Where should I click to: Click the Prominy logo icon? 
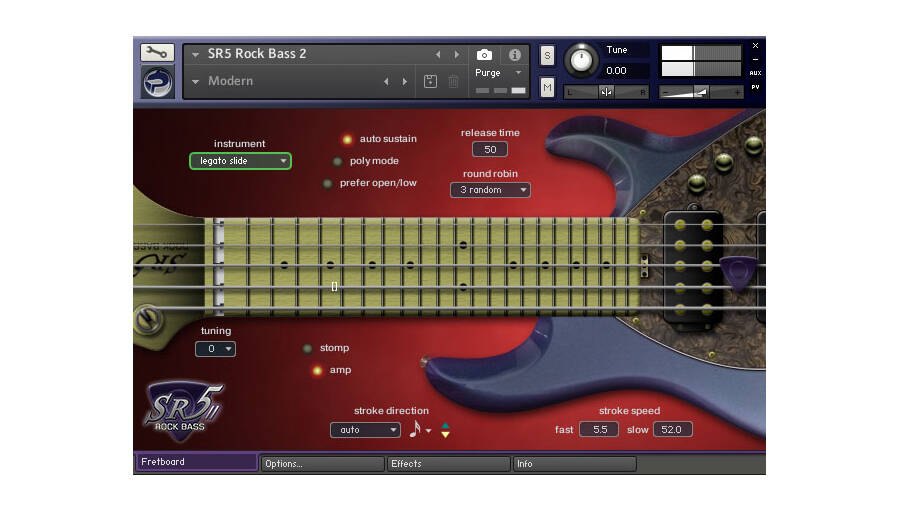[x=157, y=83]
